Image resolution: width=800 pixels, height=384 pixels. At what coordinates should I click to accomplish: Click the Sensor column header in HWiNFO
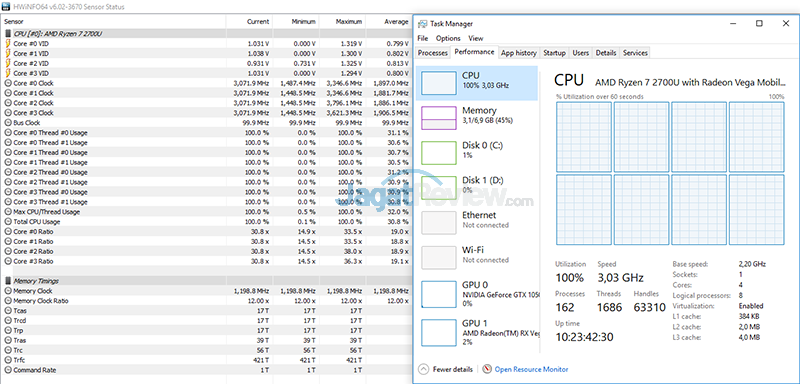[x=113, y=22]
